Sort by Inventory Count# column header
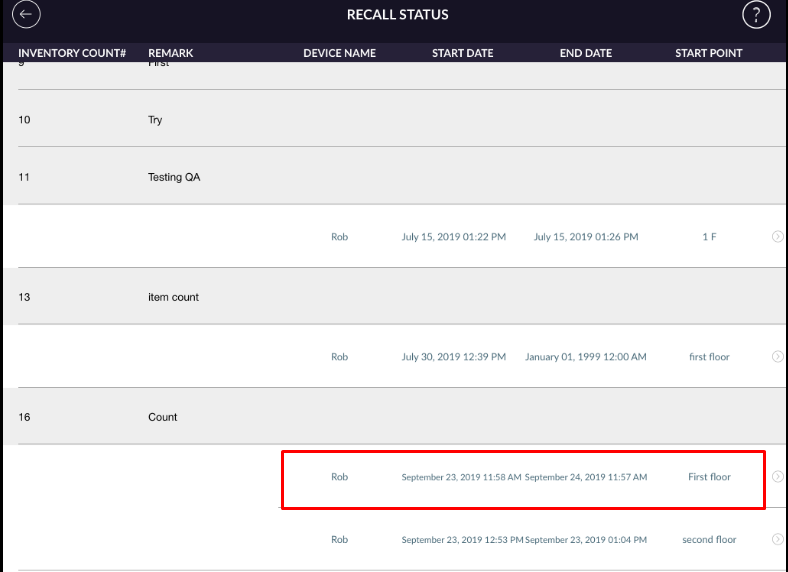The image size is (788, 572). click(72, 53)
